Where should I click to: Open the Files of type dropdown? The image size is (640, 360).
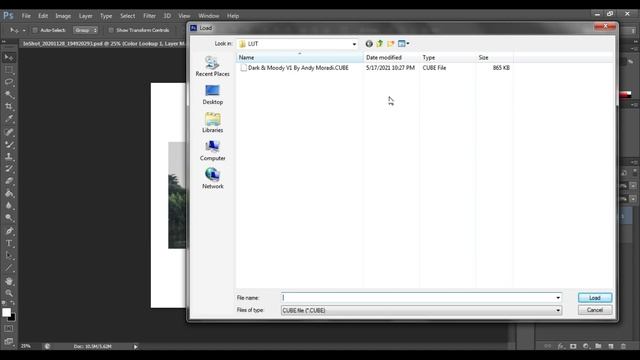(421, 310)
